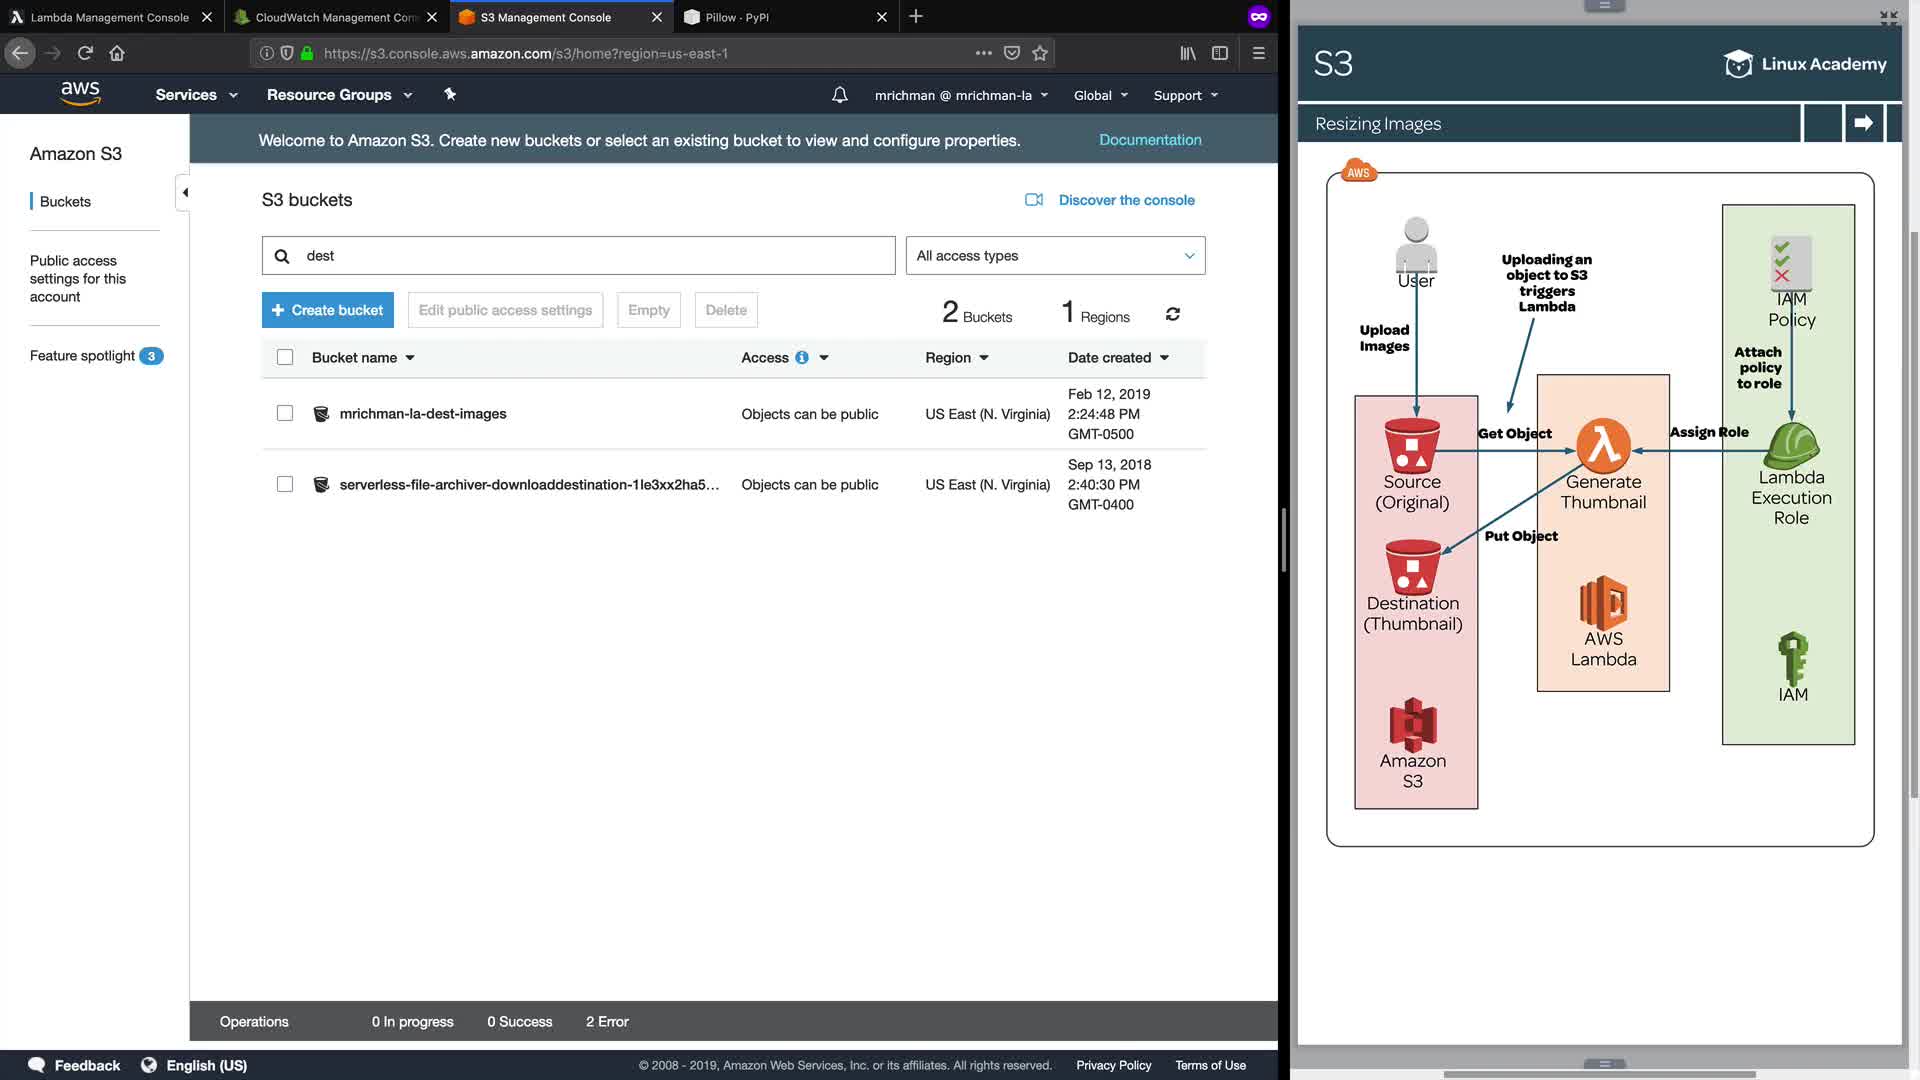Toggle the select all buckets checkbox
This screenshot has height=1080, width=1920.
(x=285, y=357)
